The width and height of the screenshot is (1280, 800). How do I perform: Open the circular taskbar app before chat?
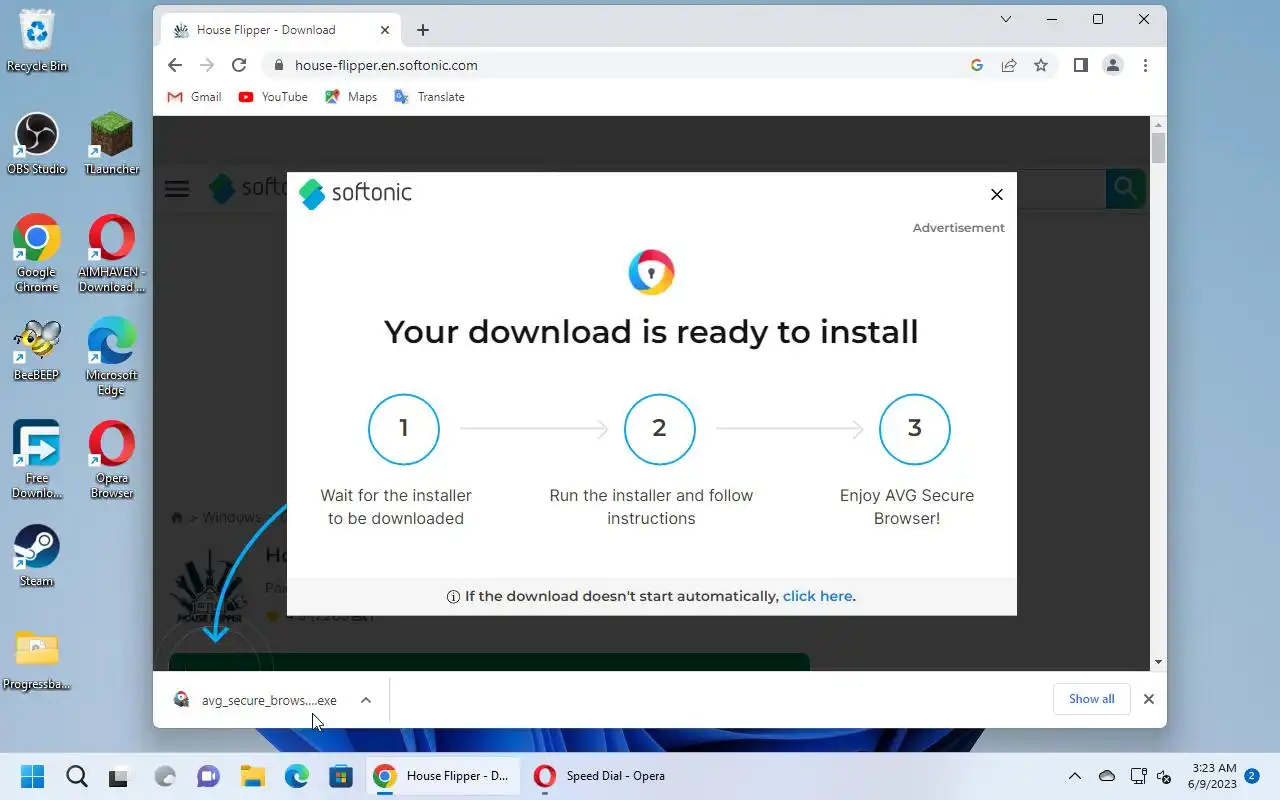click(x=165, y=776)
